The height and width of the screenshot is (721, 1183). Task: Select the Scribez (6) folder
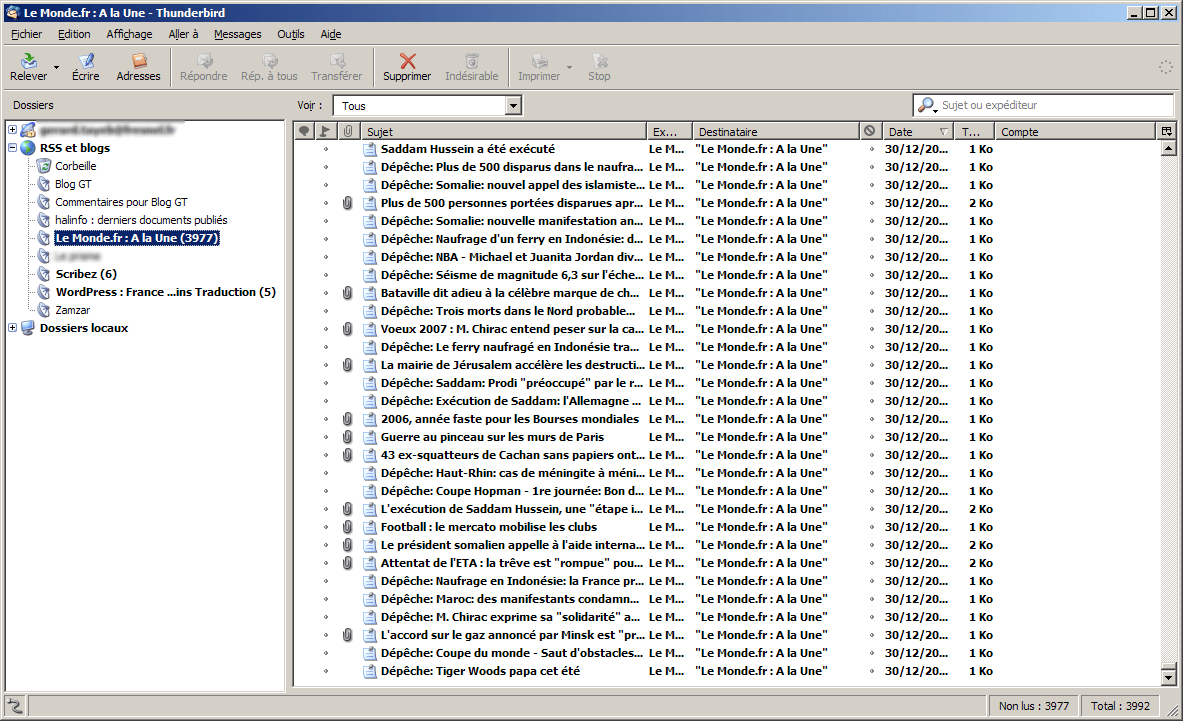pyautogui.click(x=86, y=274)
